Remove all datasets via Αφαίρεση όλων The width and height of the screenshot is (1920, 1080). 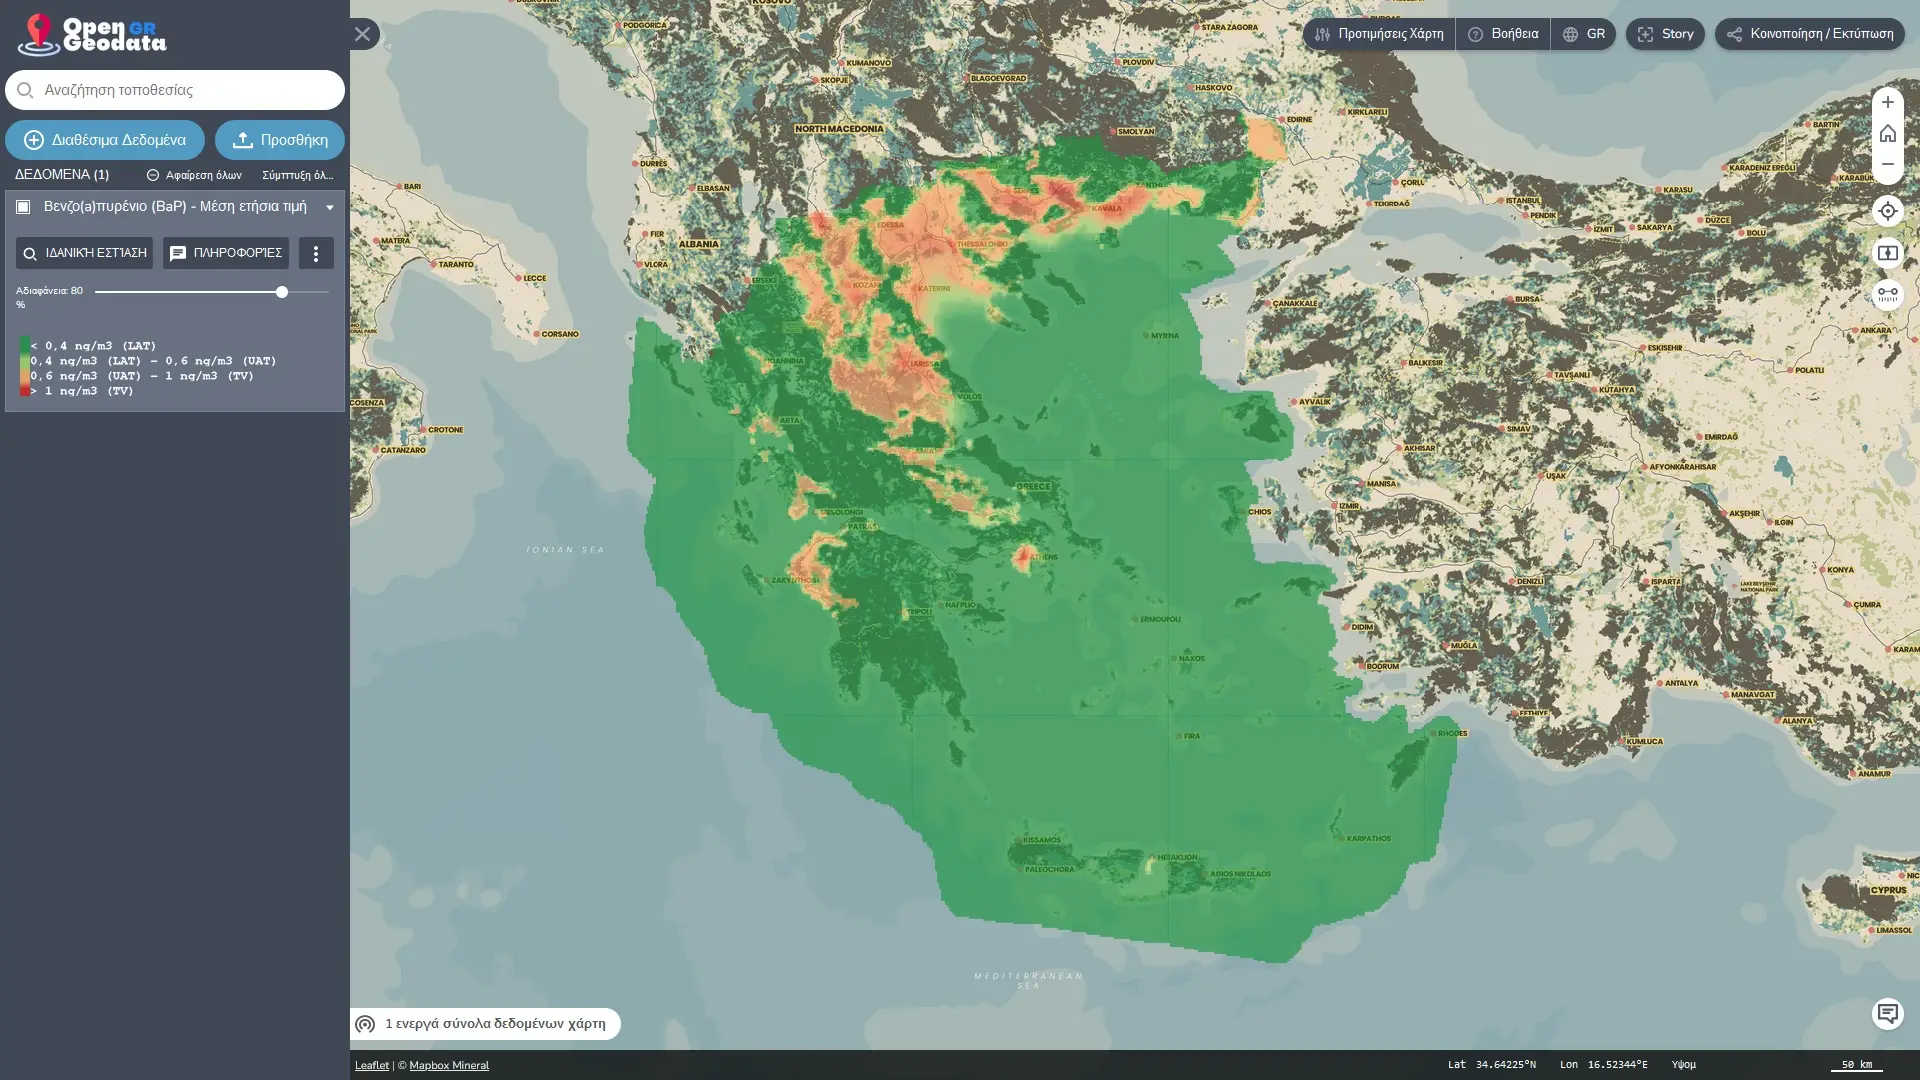[194, 175]
